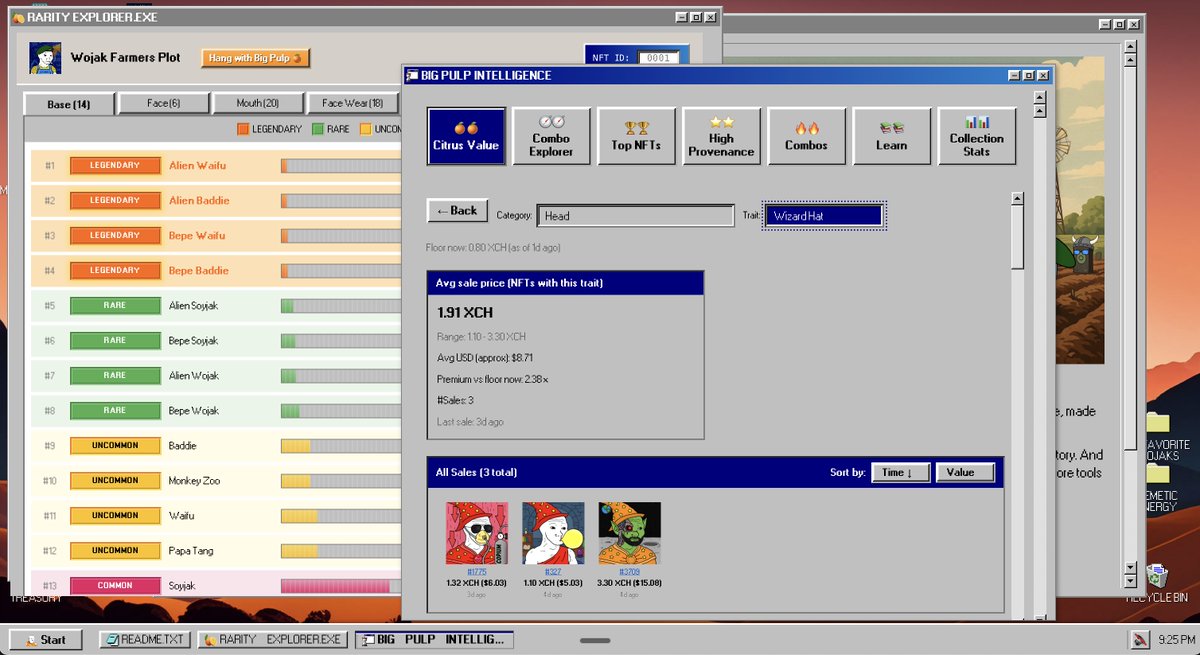Switch to the Combos tab
1200x655 pixels.
pyautogui.click(x=806, y=136)
